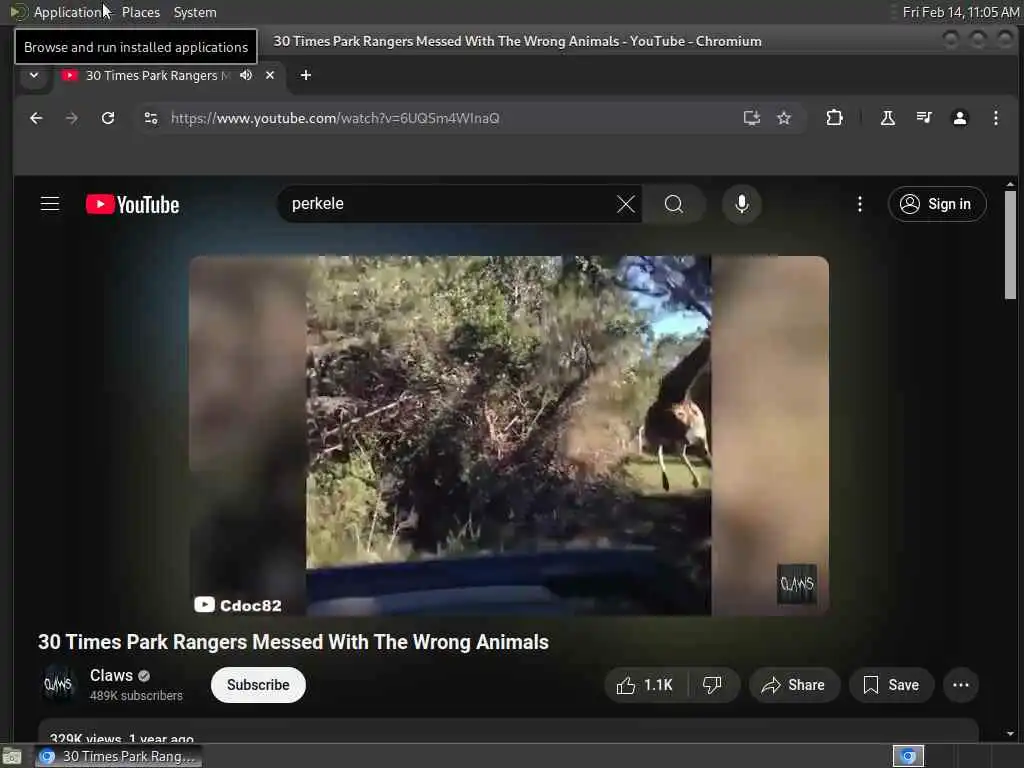Open Extensions puzzle icon
The image size is (1024, 768).
click(x=834, y=118)
